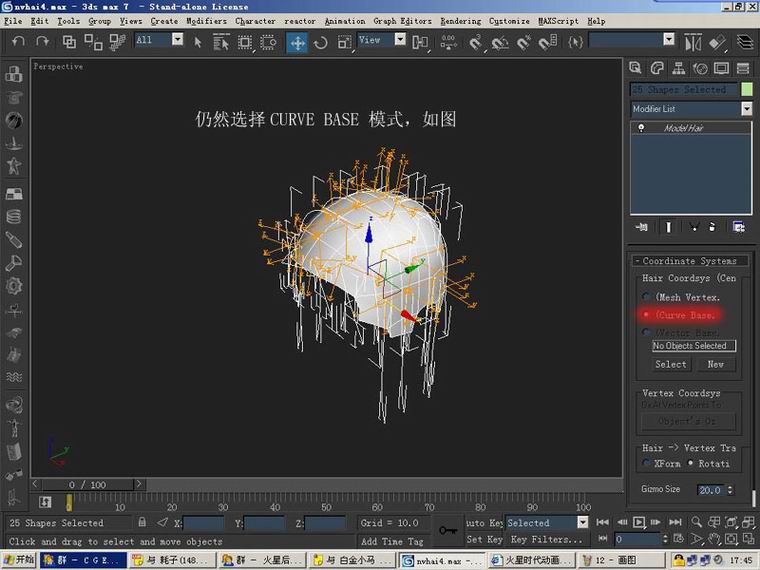Open Windows Start button on taskbar
This screenshot has width=760, height=570.
click(x=18, y=560)
